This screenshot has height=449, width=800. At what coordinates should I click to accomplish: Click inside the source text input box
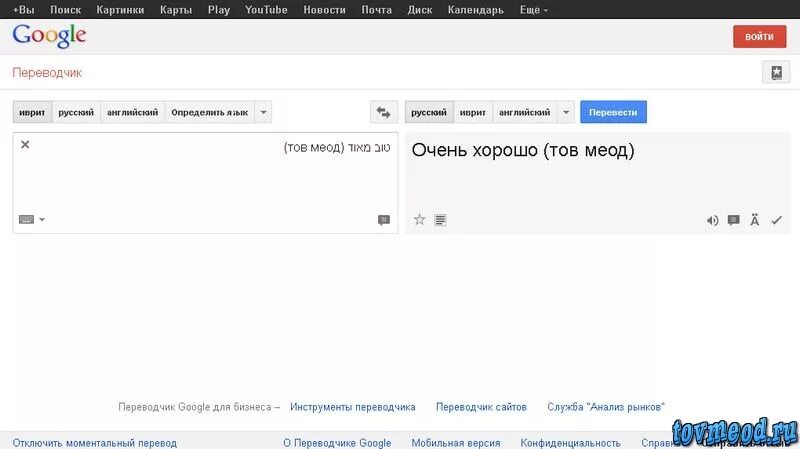(x=205, y=183)
